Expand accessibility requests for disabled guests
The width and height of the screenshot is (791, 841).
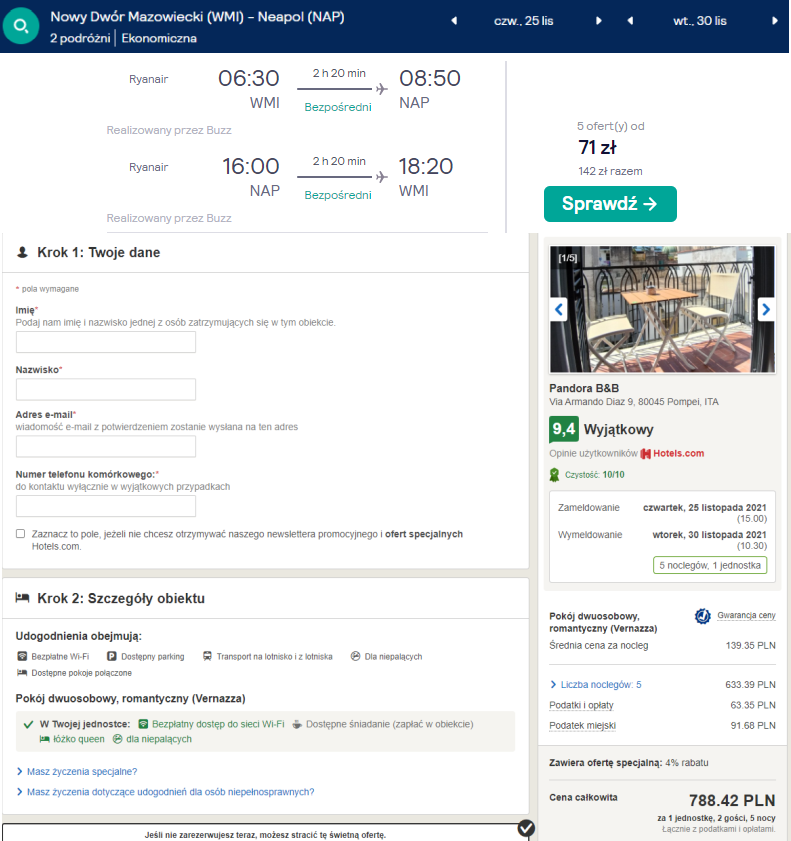[x=165, y=792]
